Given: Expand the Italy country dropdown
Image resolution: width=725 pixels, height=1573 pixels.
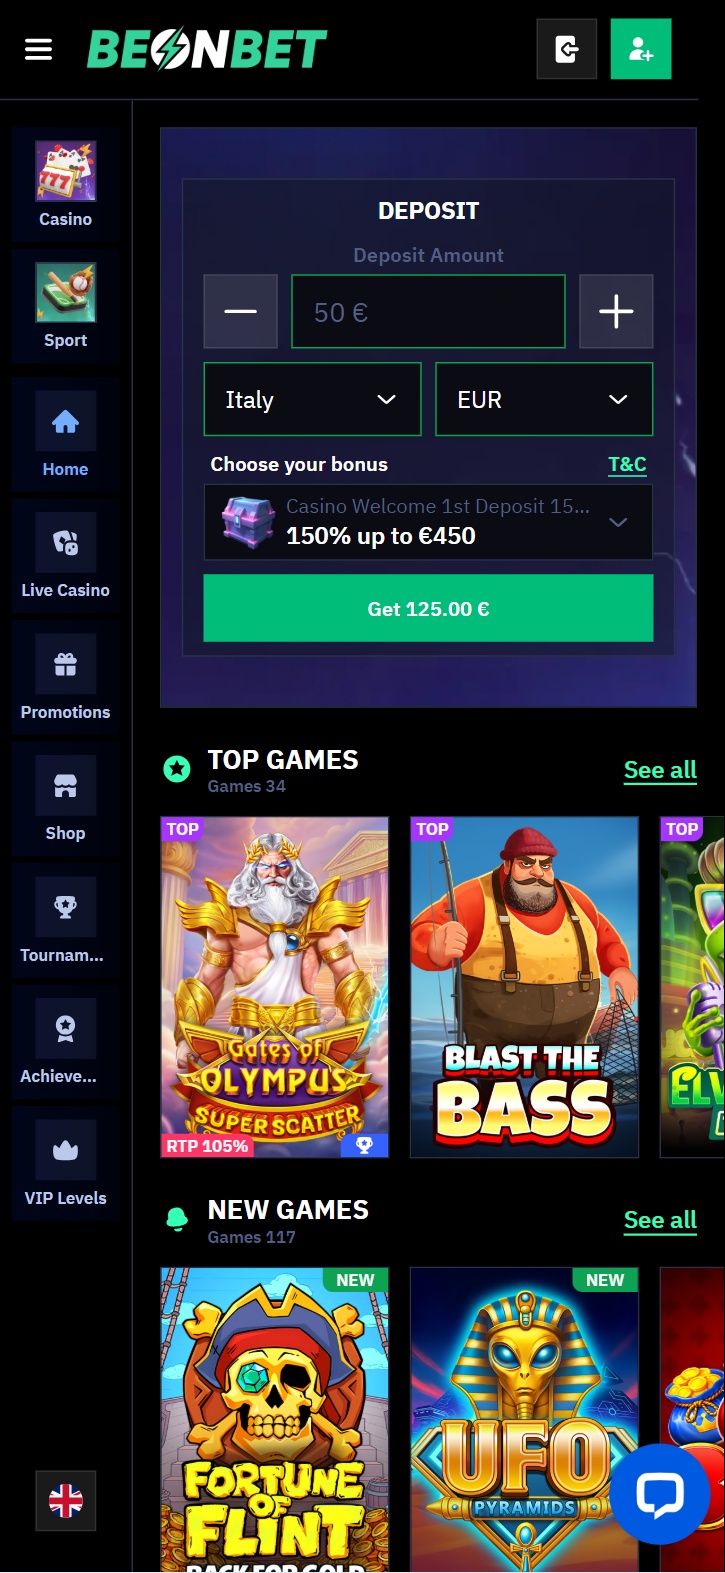Looking at the screenshot, I should 313,399.
